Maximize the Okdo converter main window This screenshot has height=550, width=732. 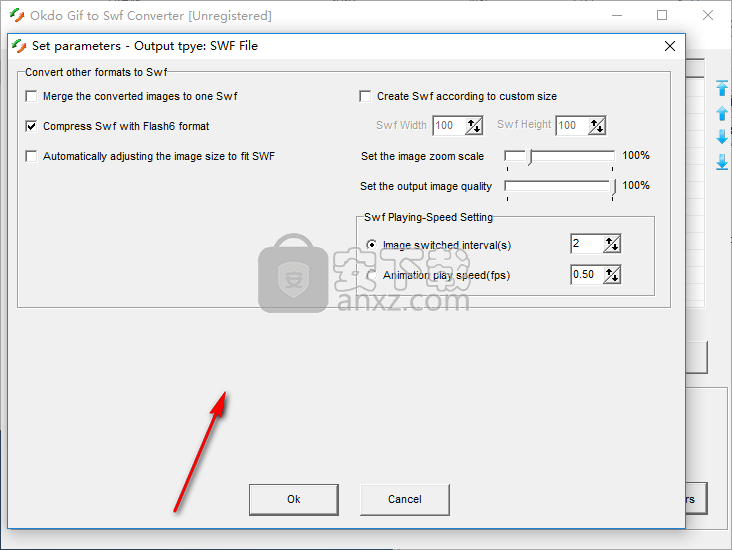(662, 15)
